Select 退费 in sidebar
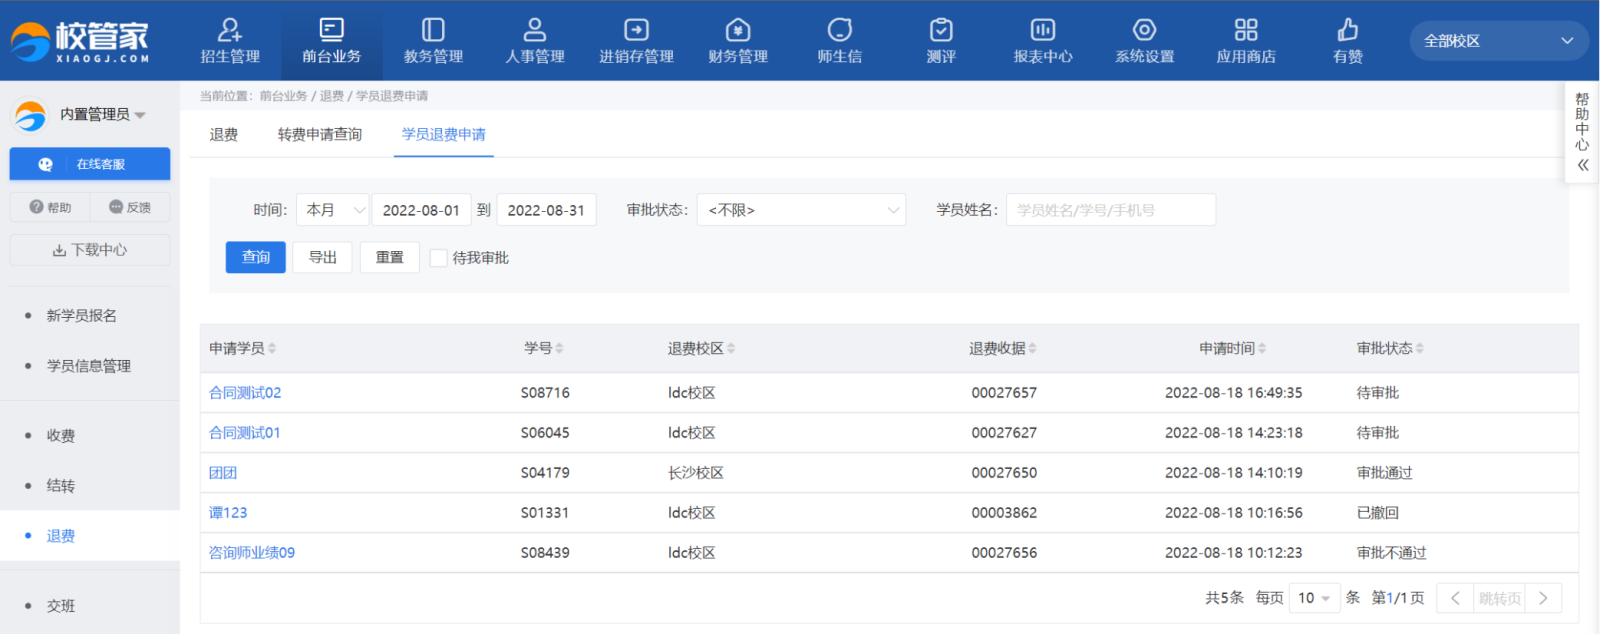This screenshot has width=1600, height=634. pos(61,536)
